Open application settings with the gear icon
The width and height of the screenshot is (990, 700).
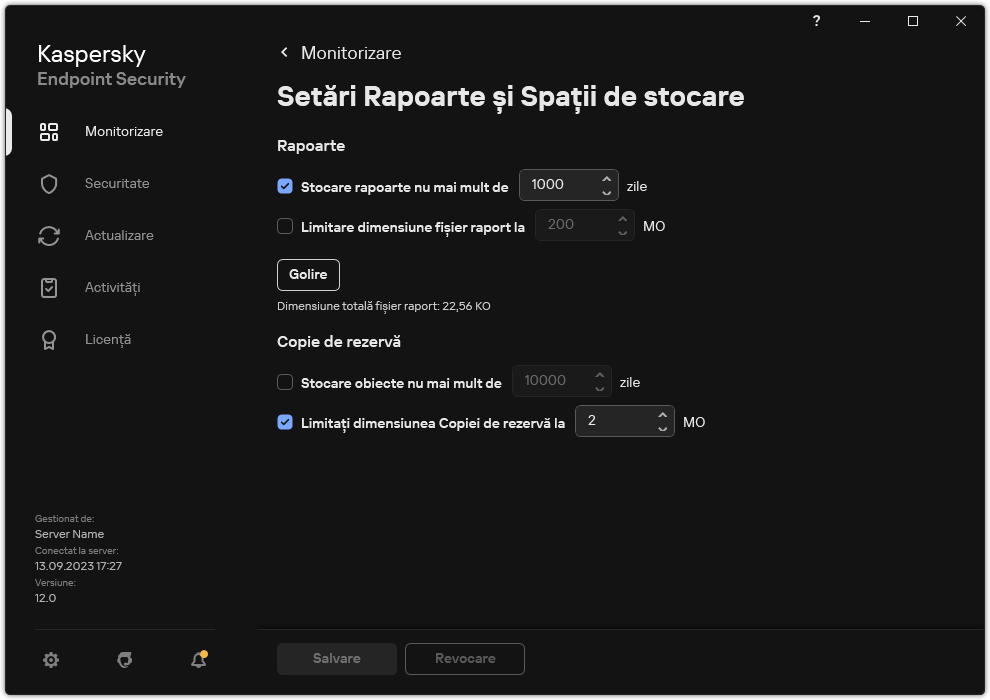(51, 660)
